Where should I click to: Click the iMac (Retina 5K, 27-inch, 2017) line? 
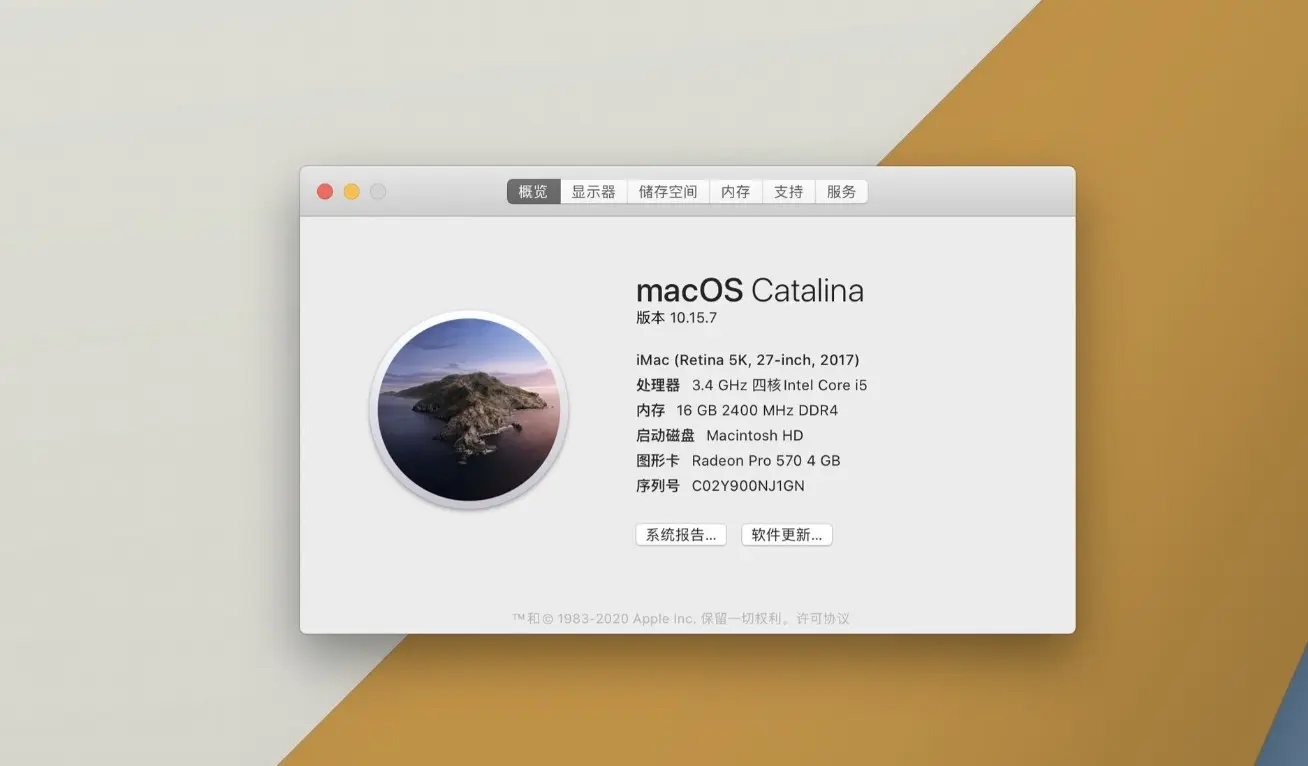[x=748, y=360]
